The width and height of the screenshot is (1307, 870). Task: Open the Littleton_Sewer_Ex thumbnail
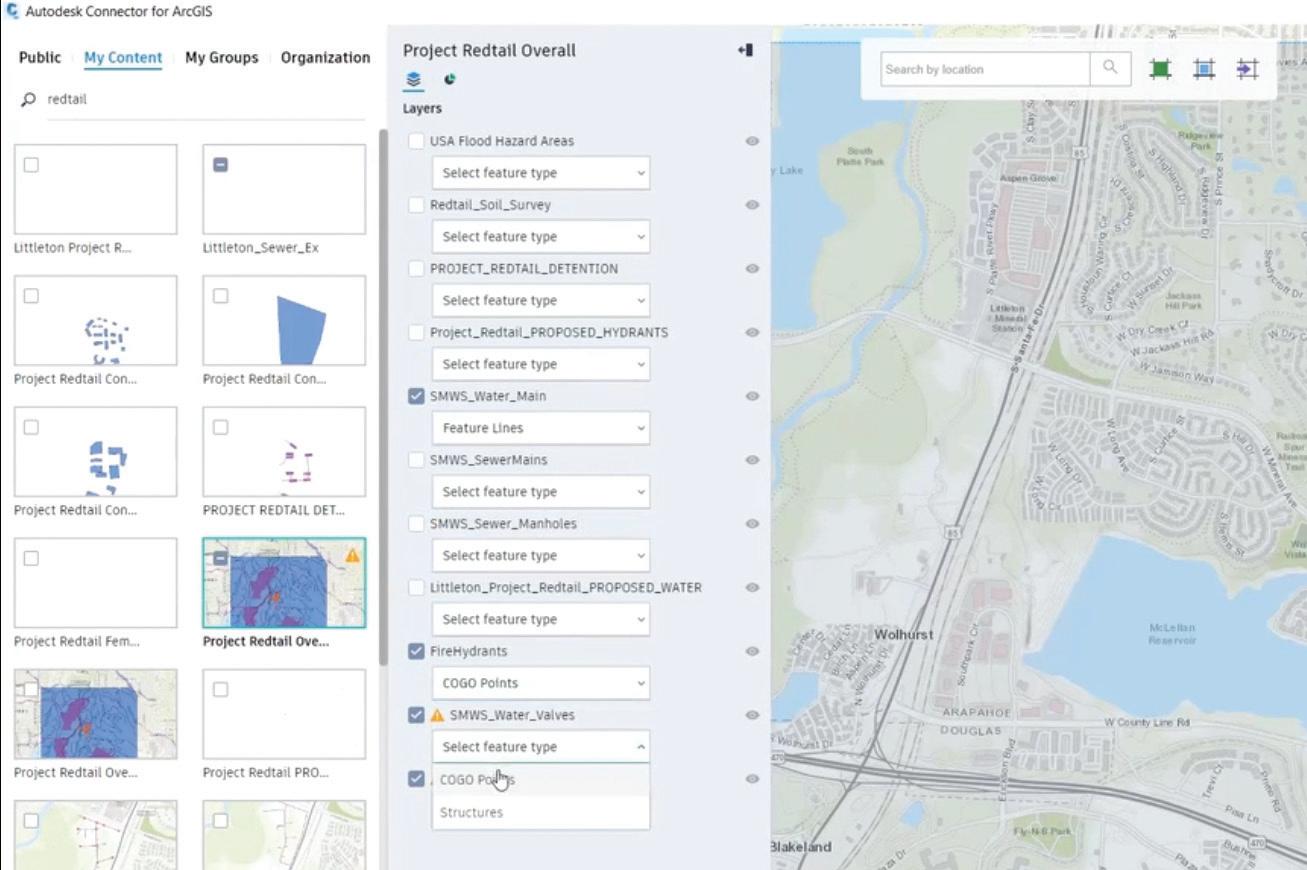pyautogui.click(x=284, y=189)
